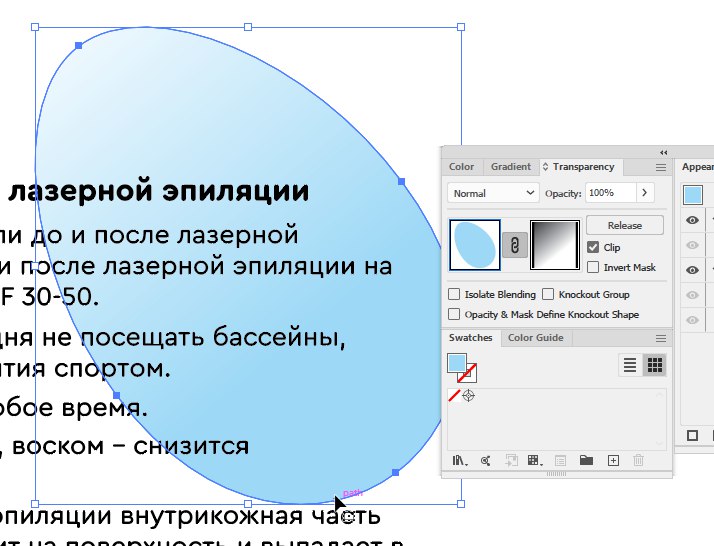The width and height of the screenshot is (714, 546).
Task: Click the text 'воском – снизится'
Action: click(x=131, y=446)
